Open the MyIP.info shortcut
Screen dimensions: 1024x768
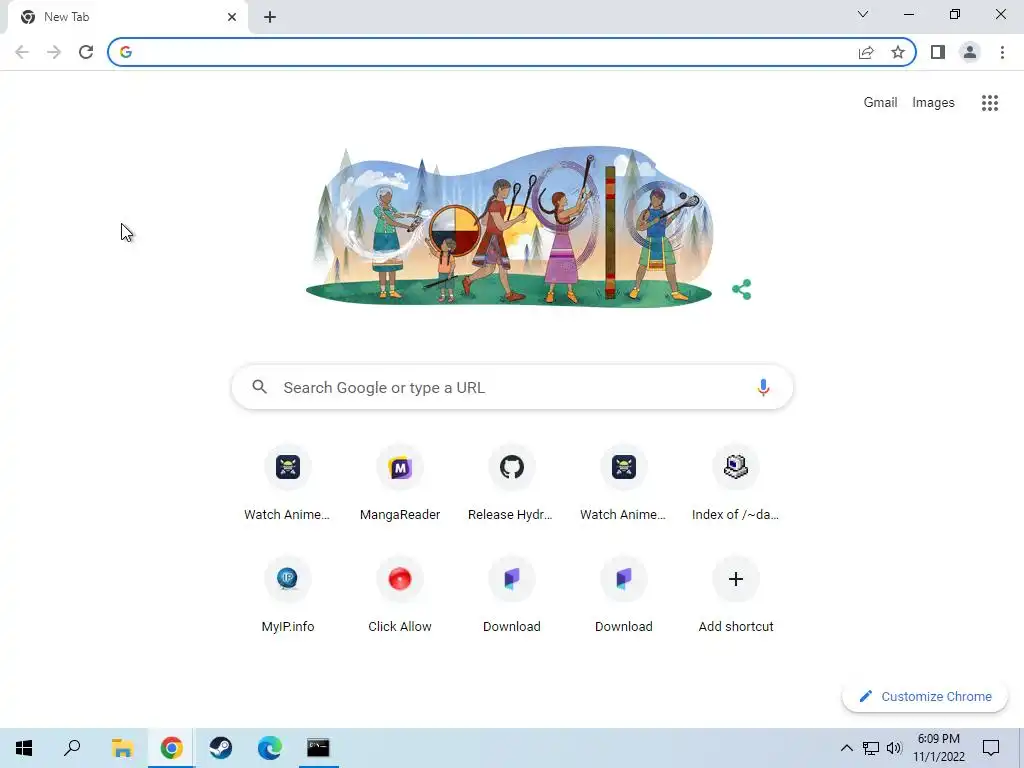287,595
